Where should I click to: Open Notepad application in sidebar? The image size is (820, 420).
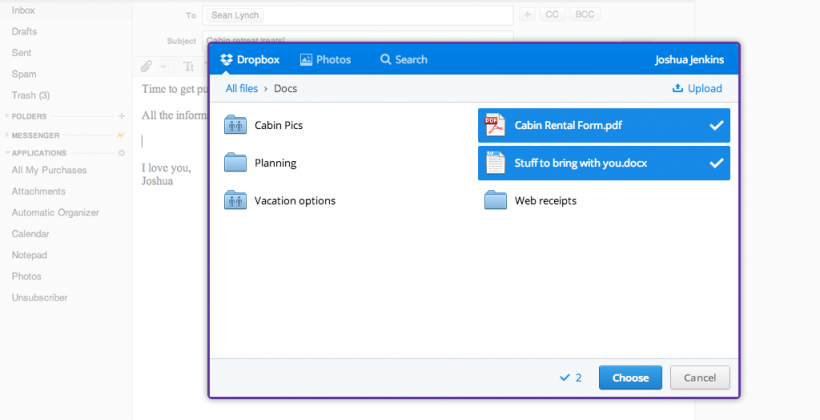(x=29, y=255)
